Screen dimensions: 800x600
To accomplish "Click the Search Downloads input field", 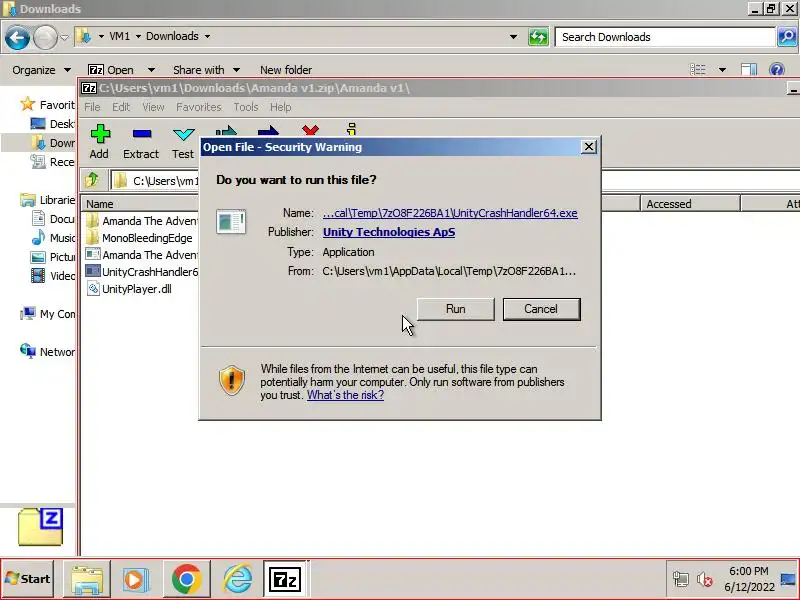I will [x=665, y=37].
